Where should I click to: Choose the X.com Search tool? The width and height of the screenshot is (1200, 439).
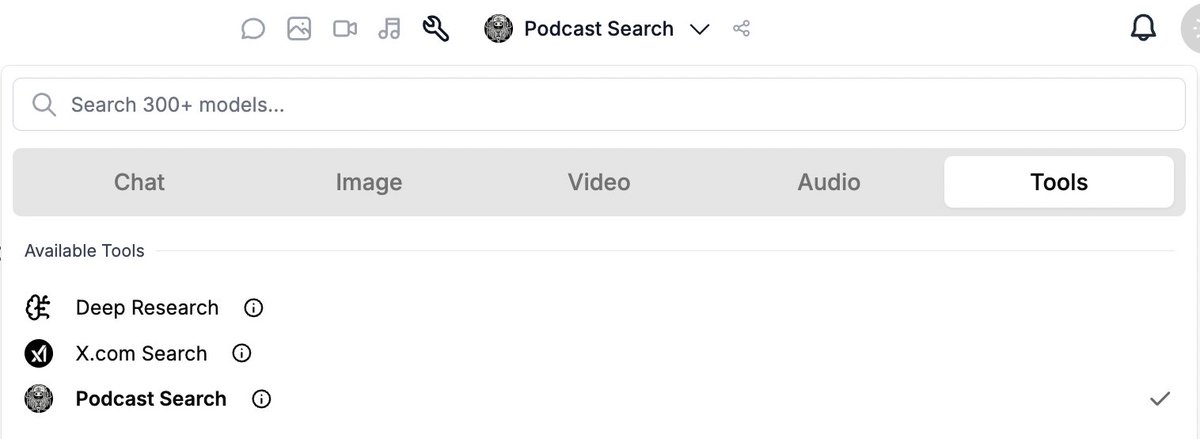(x=141, y=353)
